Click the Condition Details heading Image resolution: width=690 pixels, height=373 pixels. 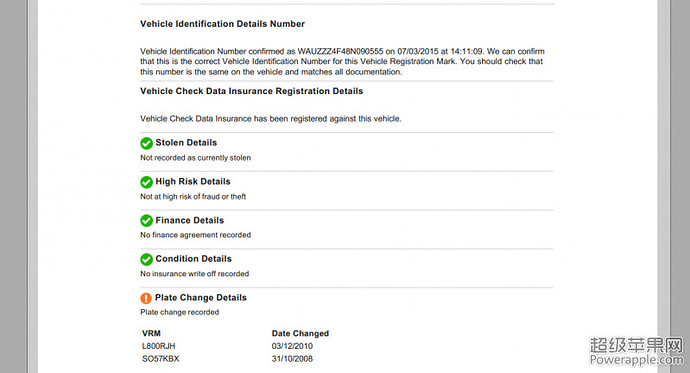point(194,259)
